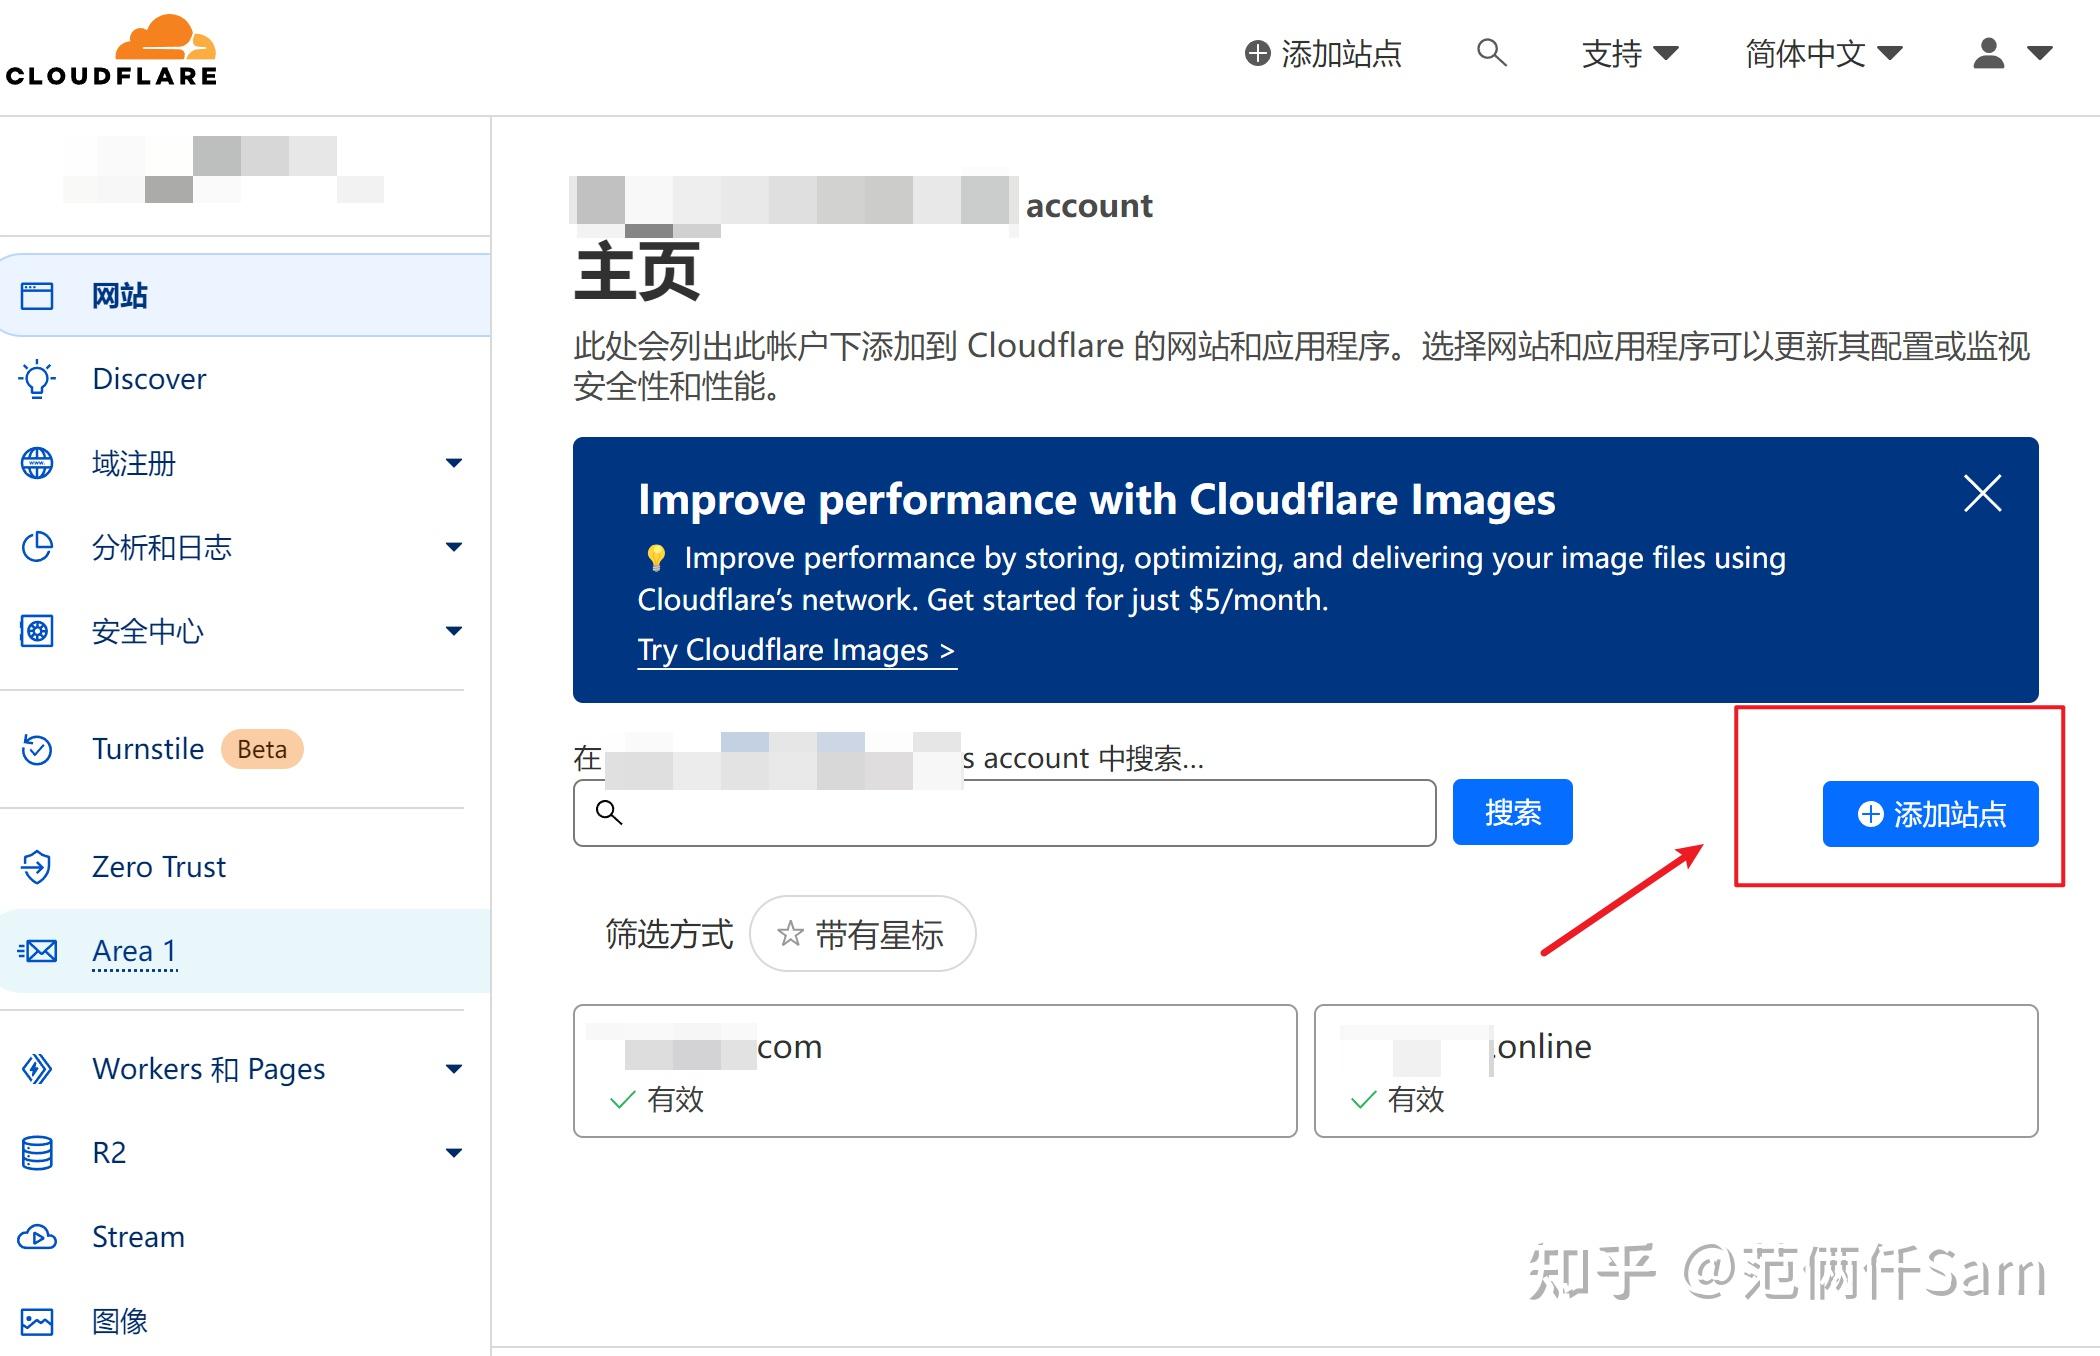Viewport: 2100px width, 1356px height.
Task: Expand Workers 和 Pages section arrow
Action: point(454,1069)
